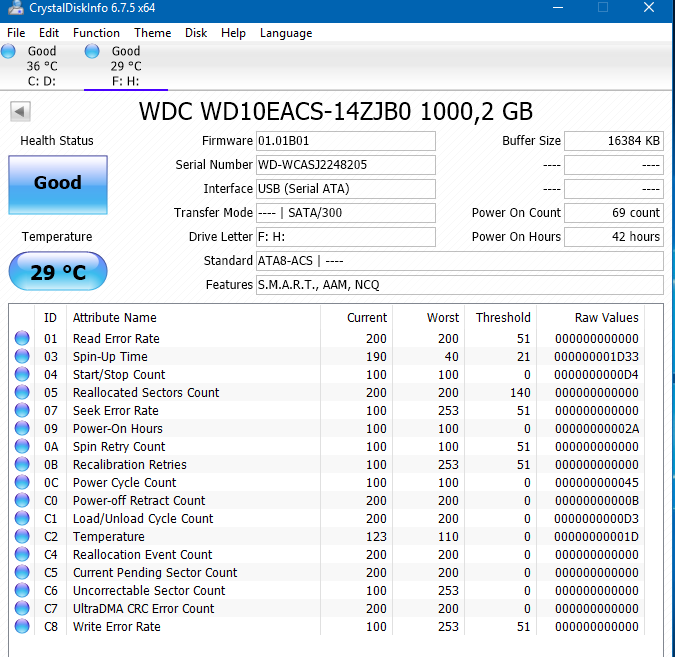Click status orb for Temperature attribute
Viewport: 675px width, 657px height.
pos(22,536)
